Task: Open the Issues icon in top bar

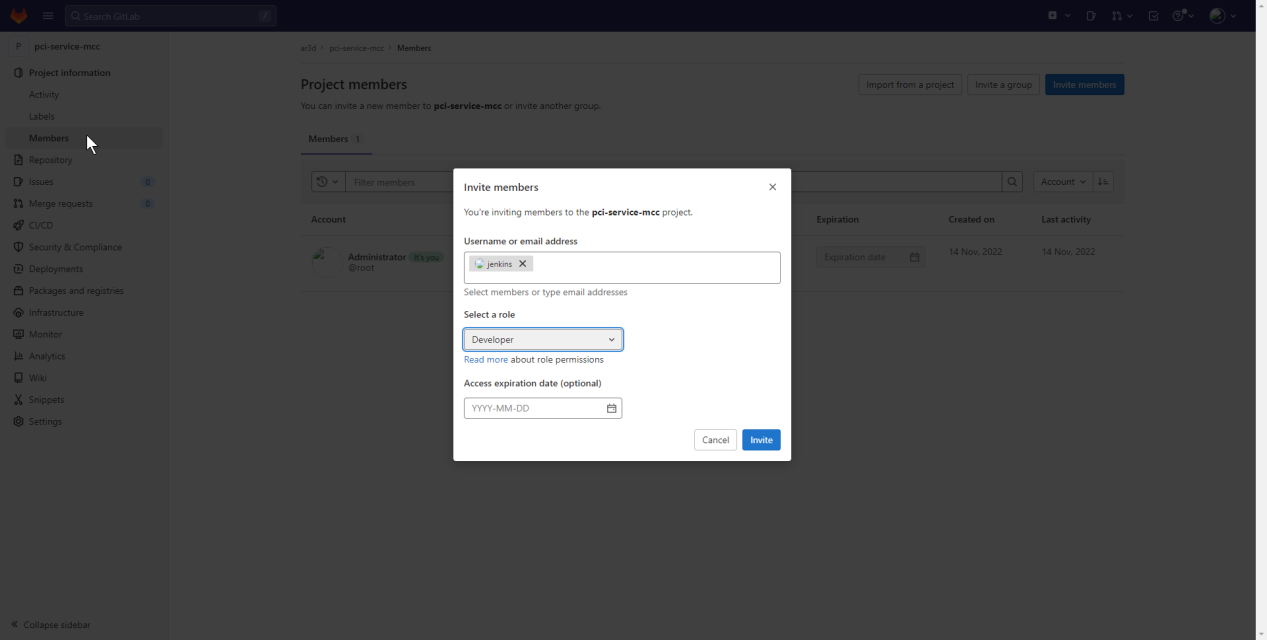Action: tap(1091, 16)
